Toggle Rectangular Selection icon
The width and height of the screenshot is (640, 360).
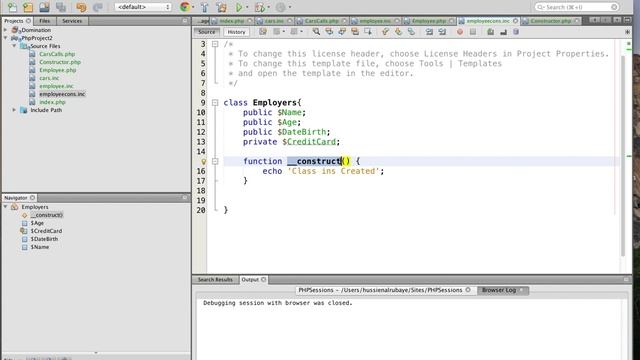pos(368,32)
